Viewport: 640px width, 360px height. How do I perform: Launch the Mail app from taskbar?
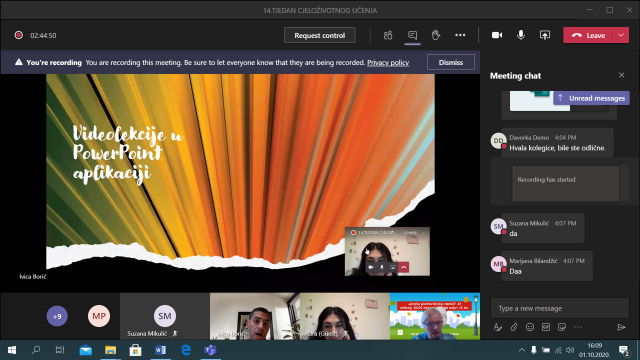85,350
